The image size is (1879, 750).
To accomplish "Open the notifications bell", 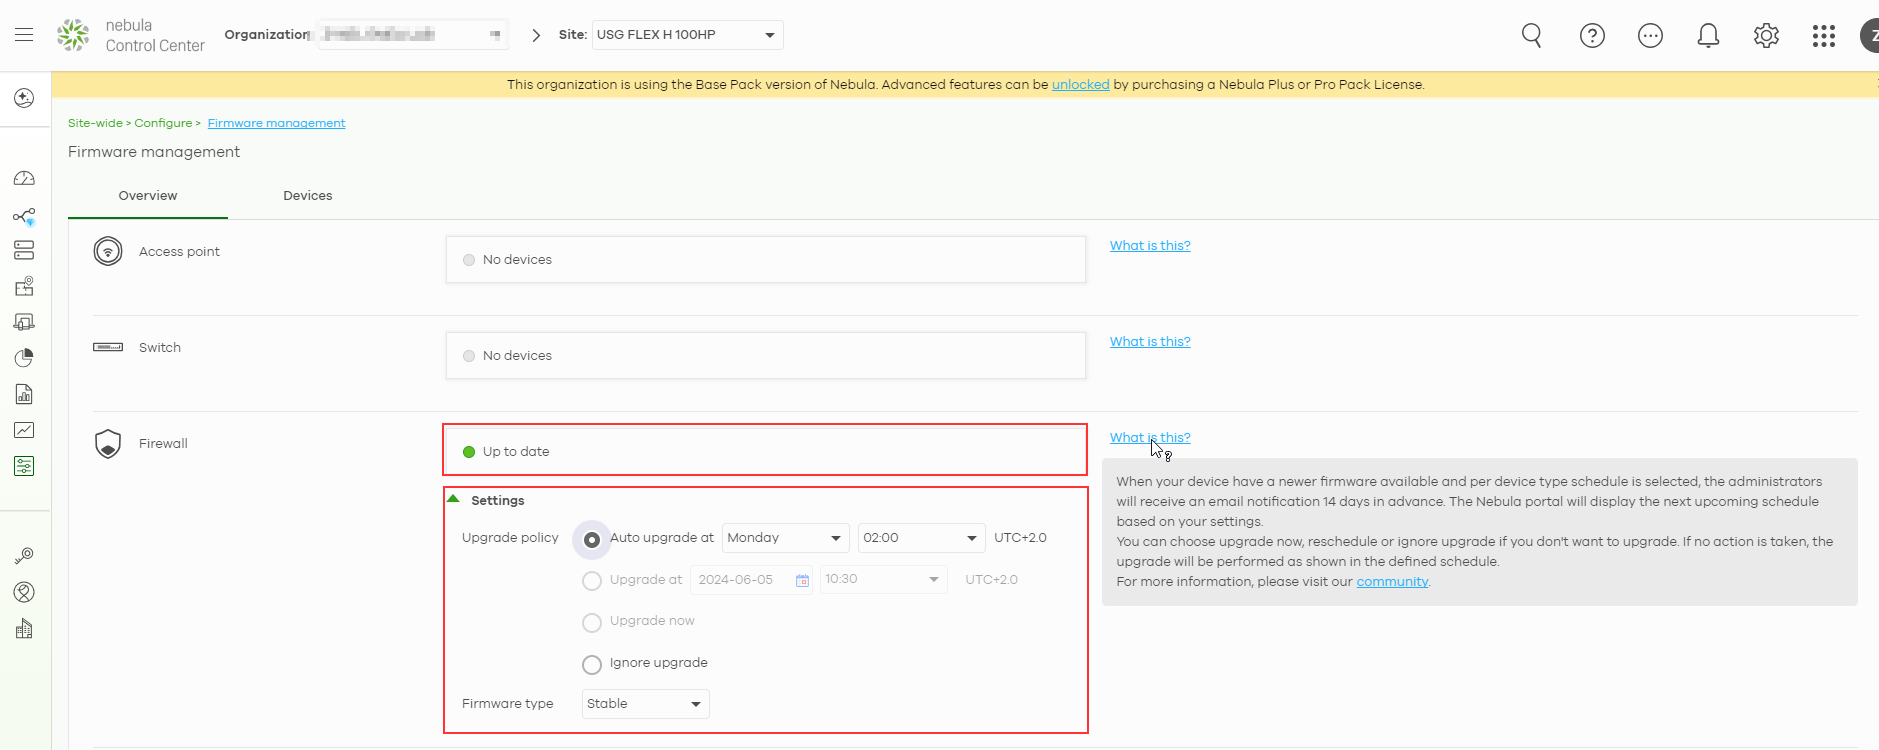I will tap(1708, 36).
